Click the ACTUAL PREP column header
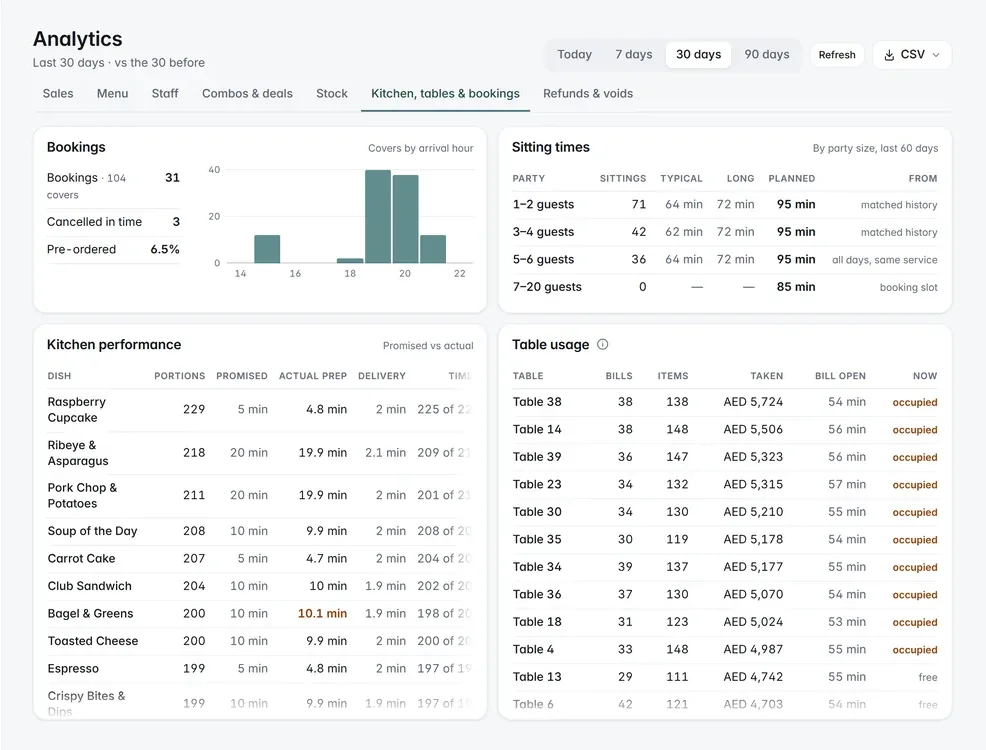This screenshot has height=750, width=986. [313, 376]
